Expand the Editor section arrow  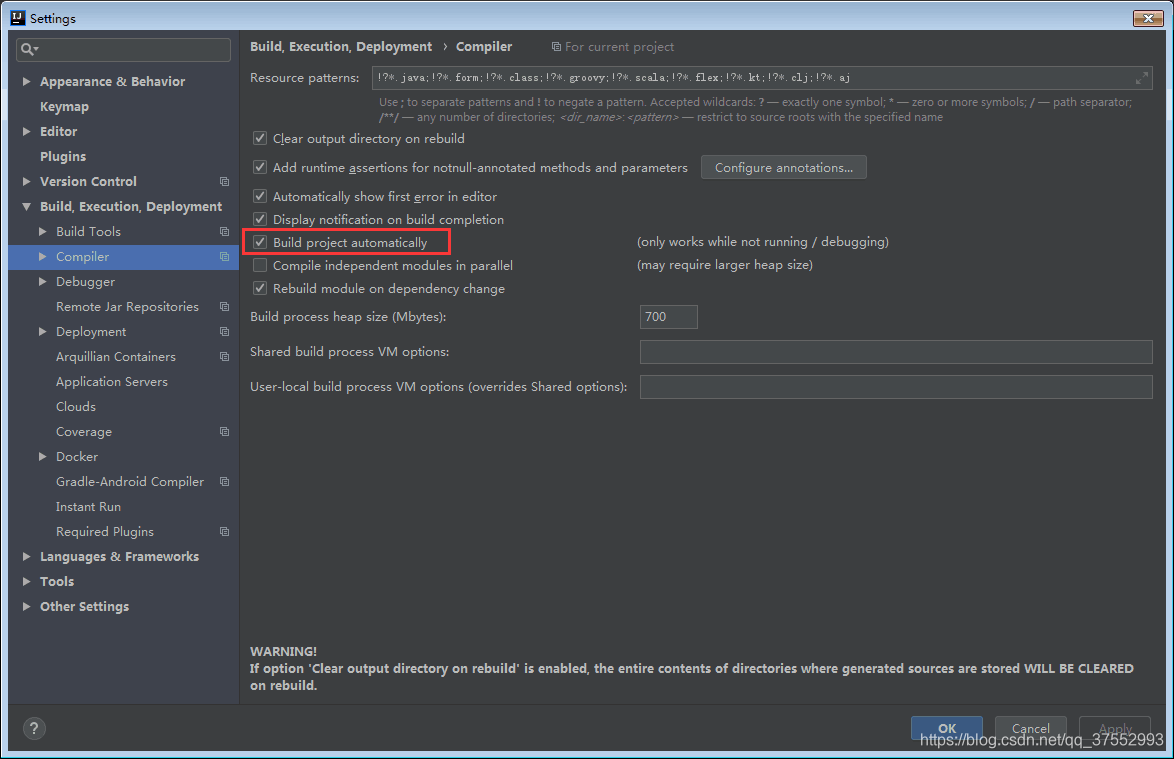click(26, 132)
